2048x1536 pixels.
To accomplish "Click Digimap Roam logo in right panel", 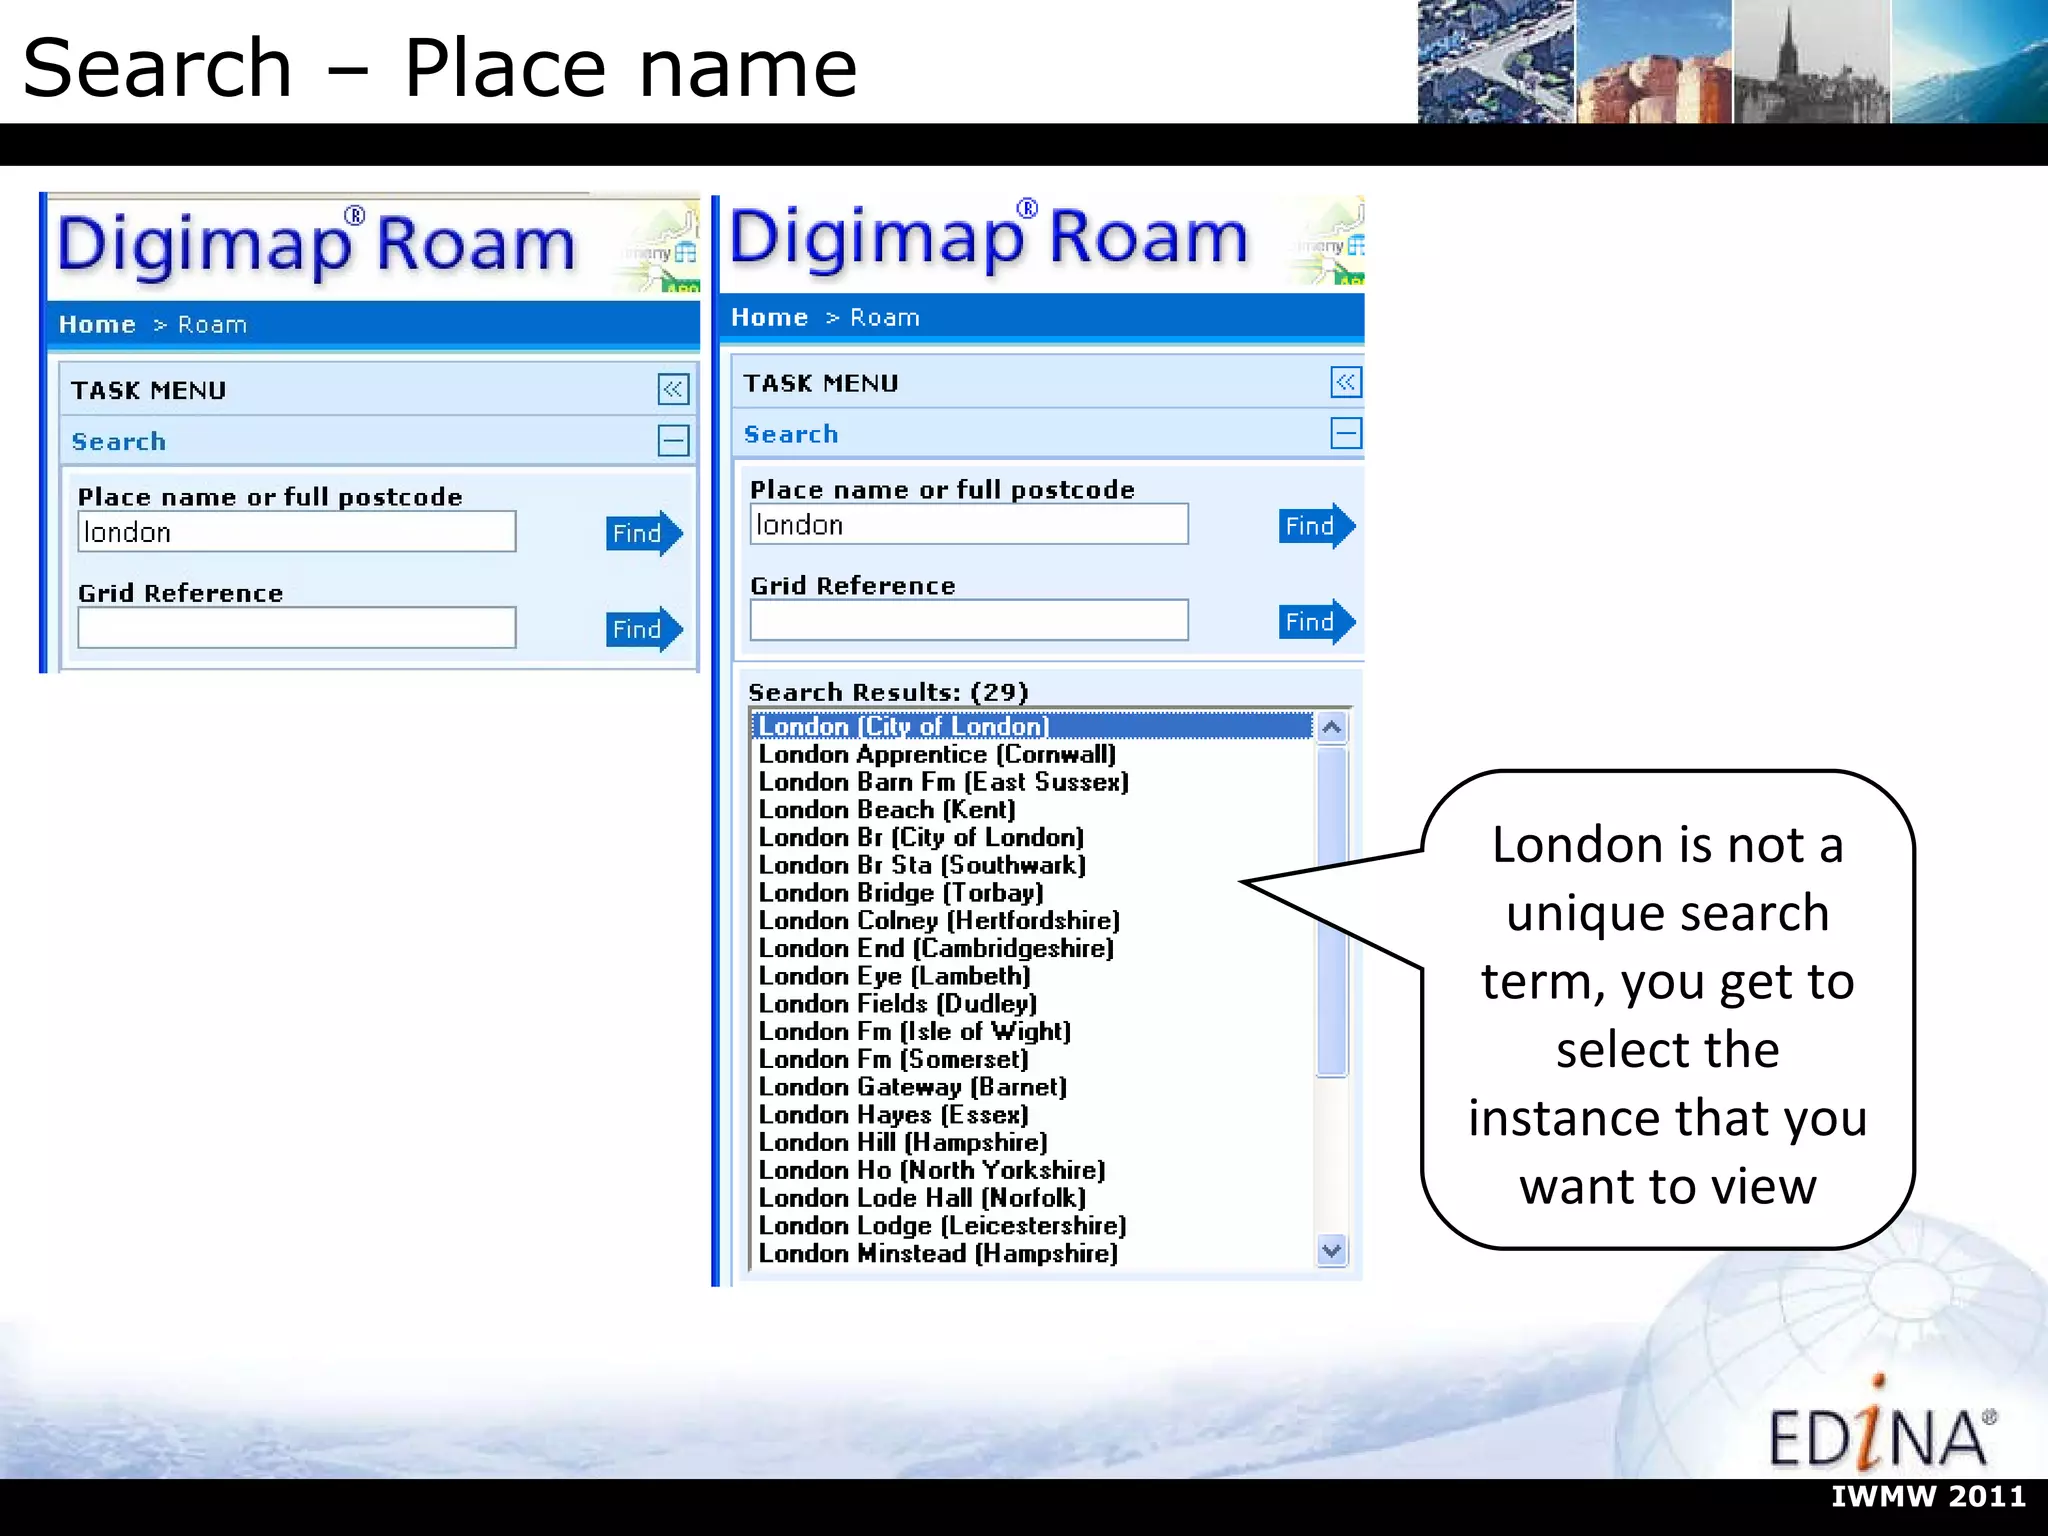I will (x=988, y=238).
